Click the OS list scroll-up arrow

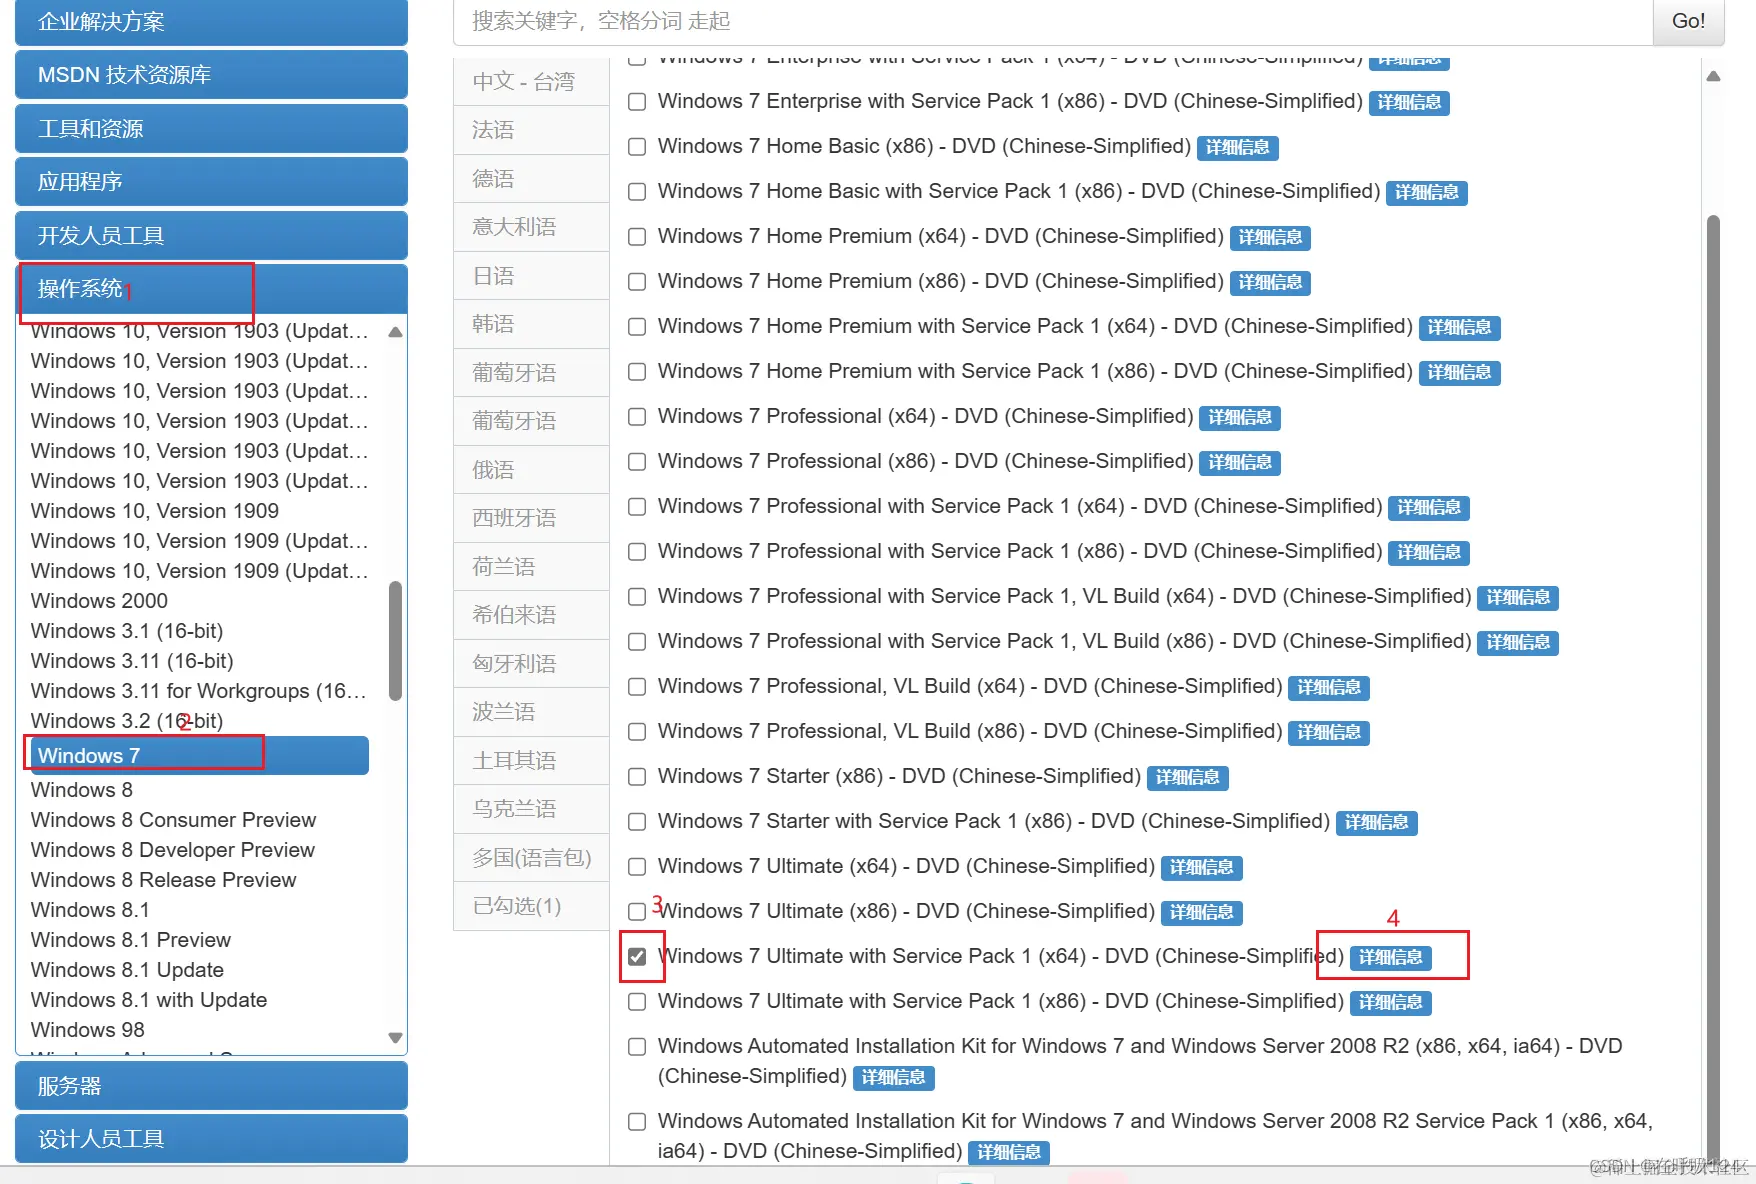point(395,332)
